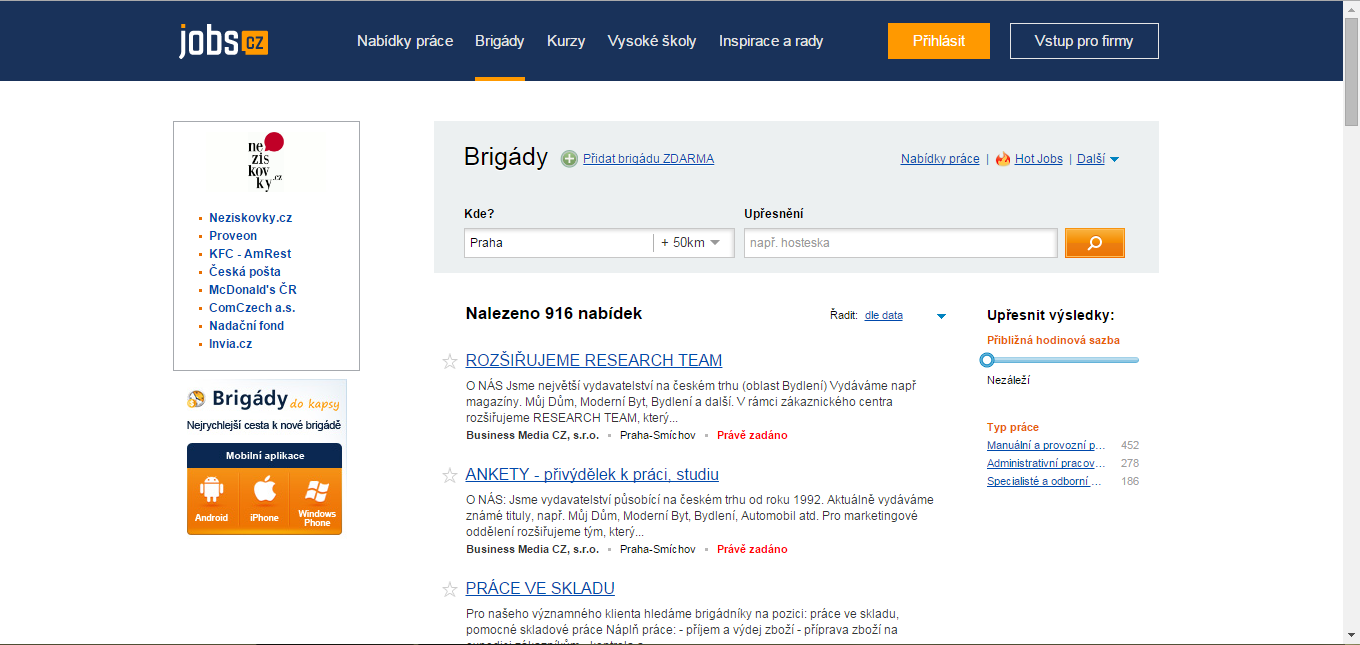This screenshot has height=645, width=1360.
Task: Click the Upřesnění keyword input field
Action: tap(900, 243)
